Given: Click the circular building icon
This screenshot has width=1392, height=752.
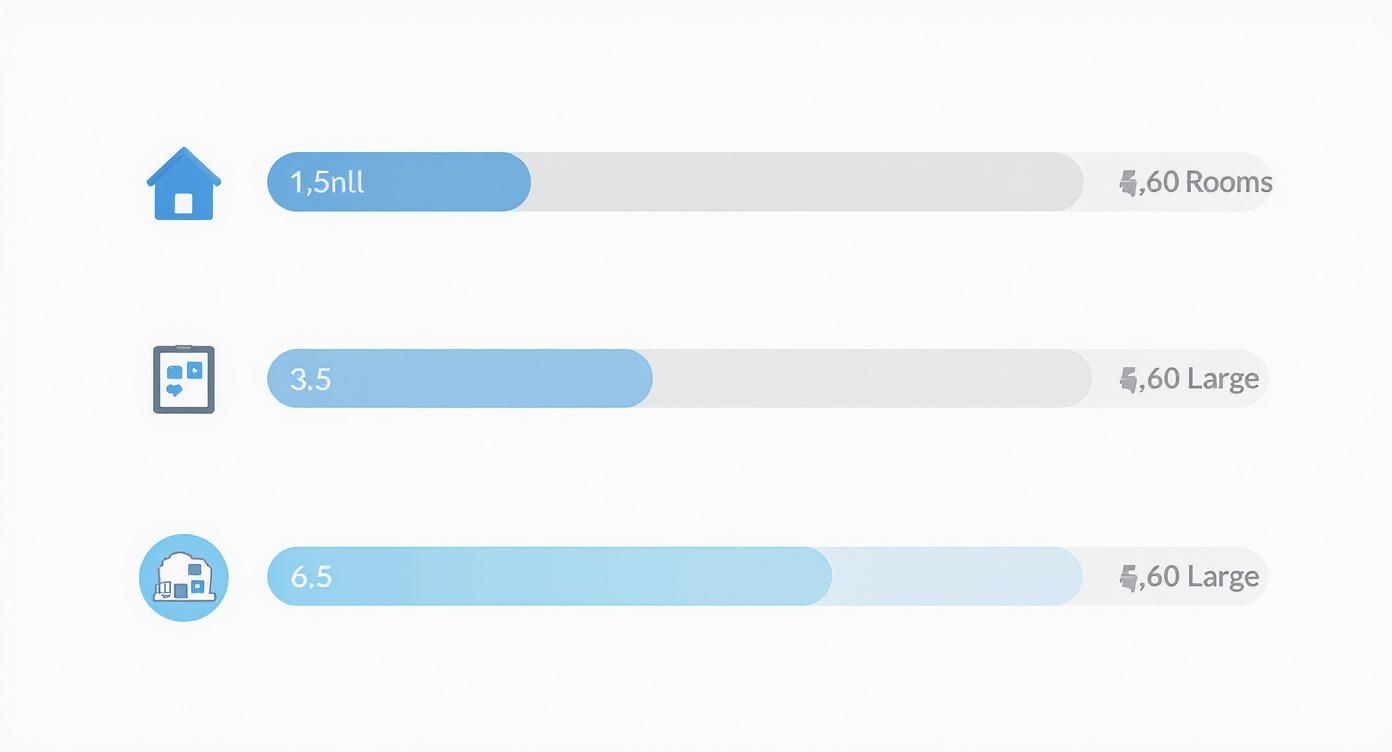Looking at the screenshot, I should pyautogui.click(x=184, y=577).
